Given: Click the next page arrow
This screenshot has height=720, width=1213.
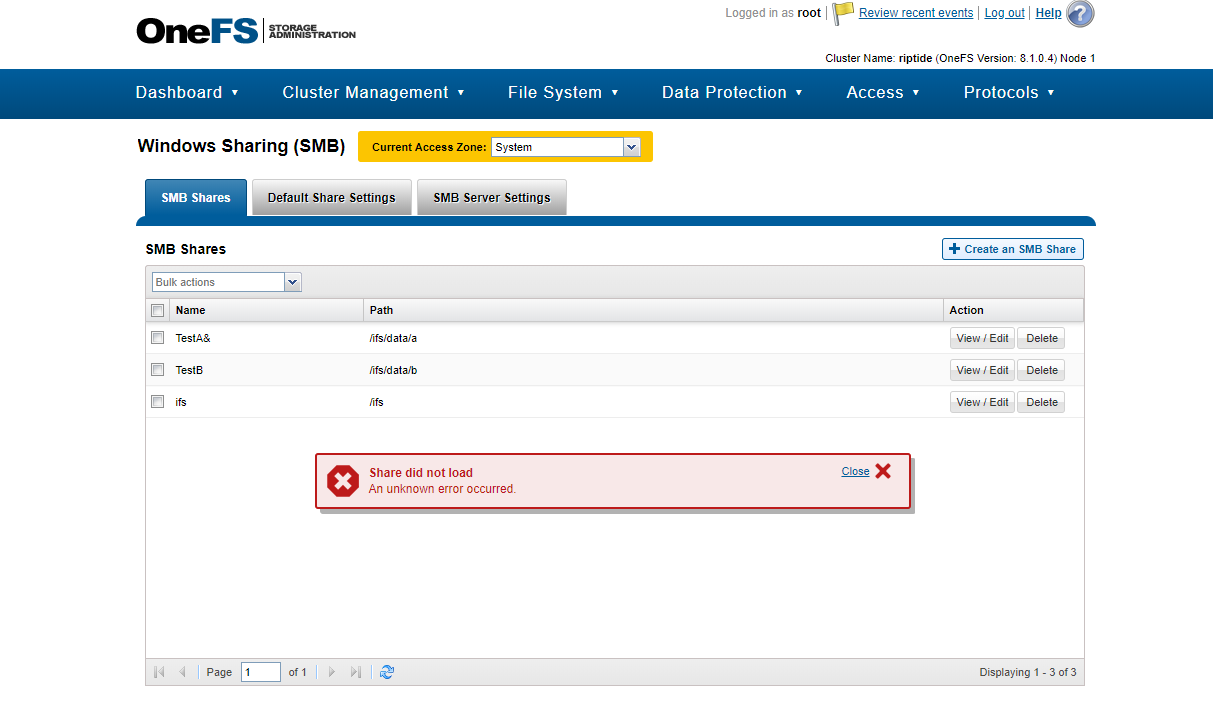Looking at the screenshot, I should 331,671.
